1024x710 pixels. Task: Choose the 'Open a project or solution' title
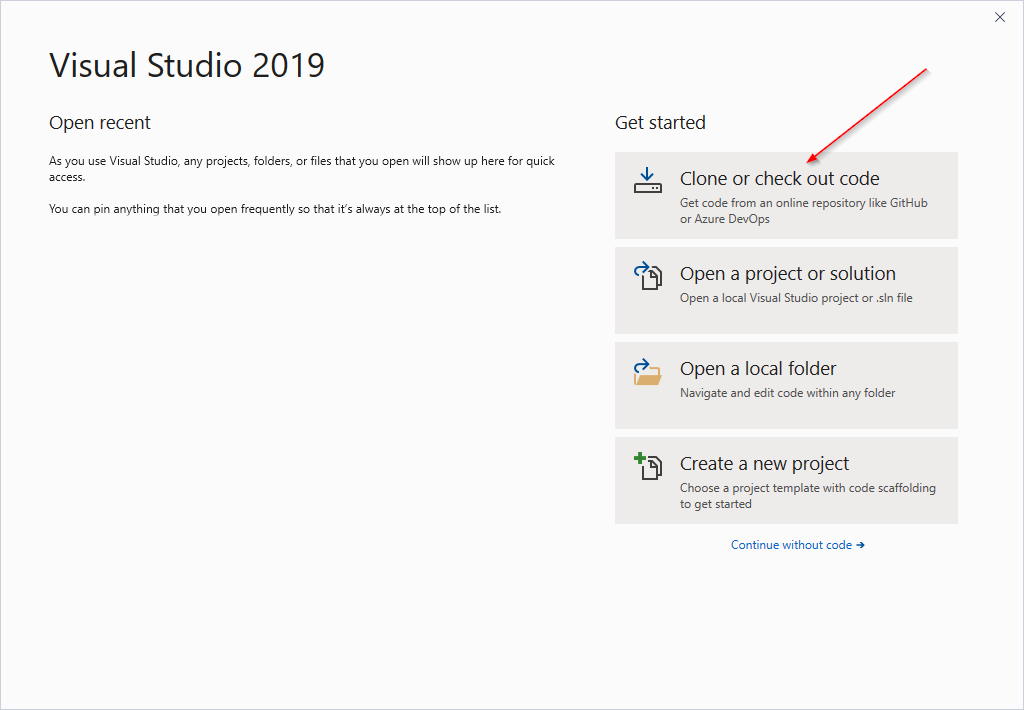(x=787, y=274)
